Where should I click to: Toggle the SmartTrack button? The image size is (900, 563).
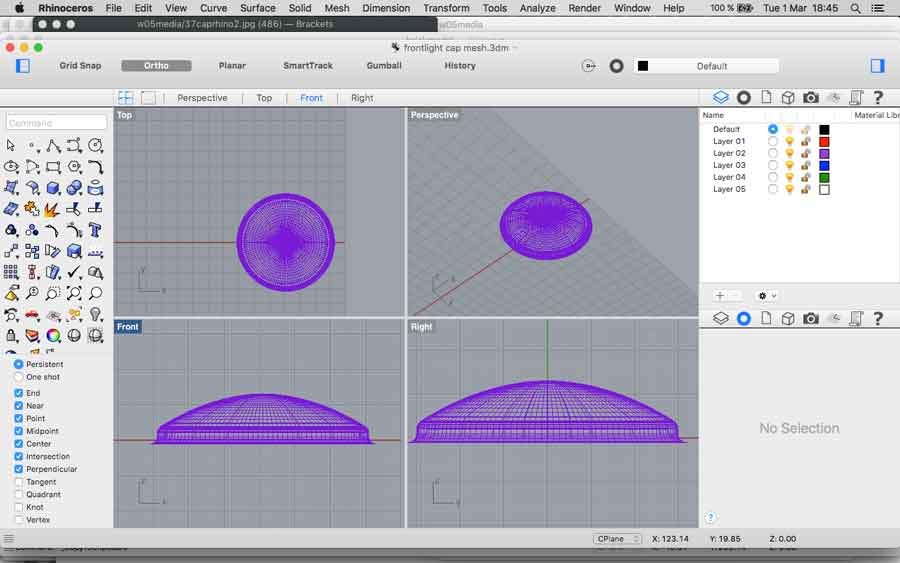(308, 66)
